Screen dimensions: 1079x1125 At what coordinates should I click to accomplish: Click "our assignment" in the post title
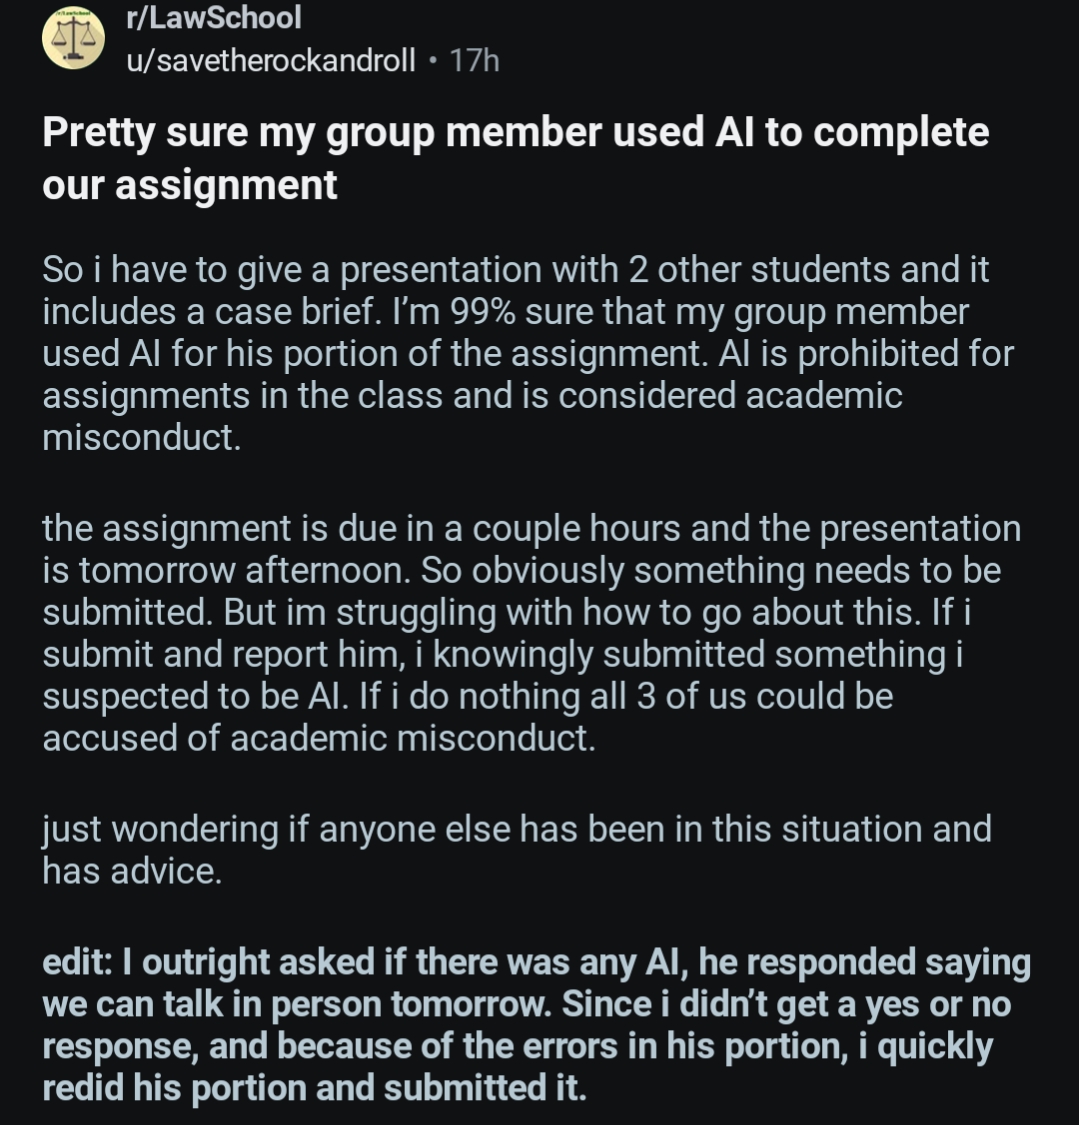tap(190, 185)
